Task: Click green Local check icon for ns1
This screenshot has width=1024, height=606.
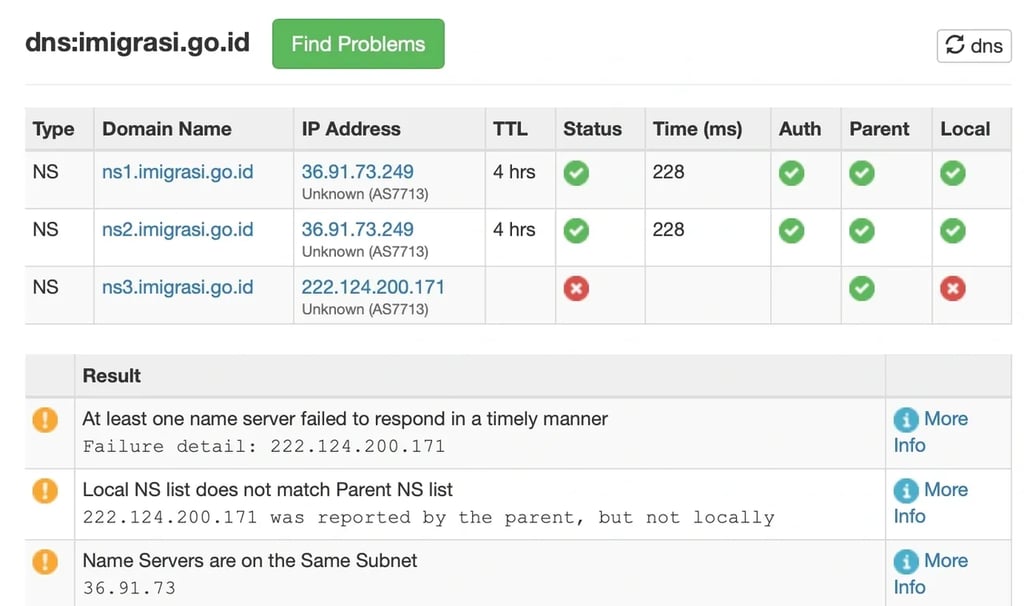Action: pyautogui.click(x=953, y=173)
